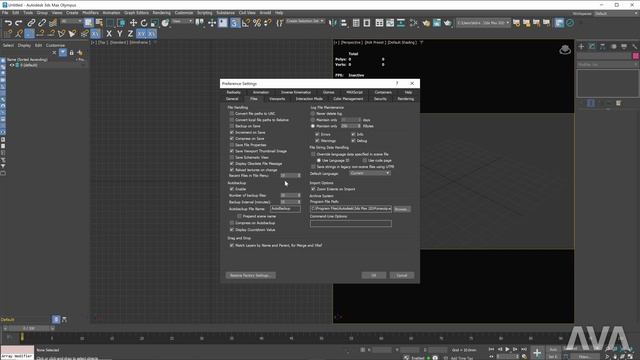Toggle Reload textures on change checkbox
Viewport: 640px width, 360px height.
point(231,170)
